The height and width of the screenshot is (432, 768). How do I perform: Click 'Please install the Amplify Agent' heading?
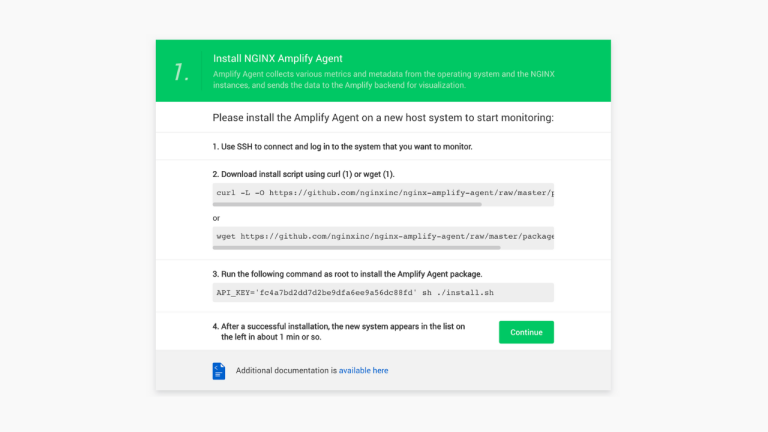click(x=383, y=118)
